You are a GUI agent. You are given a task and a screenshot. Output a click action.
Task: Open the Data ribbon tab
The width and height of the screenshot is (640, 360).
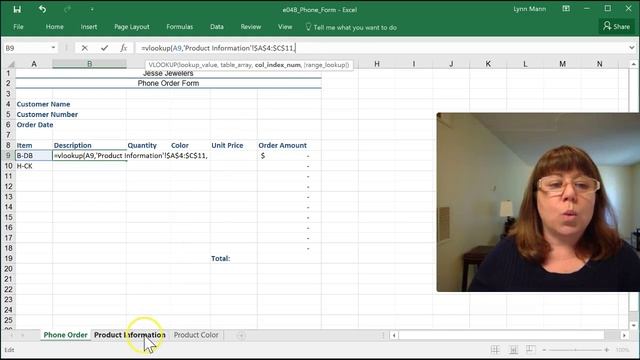(x=217, y=27)
